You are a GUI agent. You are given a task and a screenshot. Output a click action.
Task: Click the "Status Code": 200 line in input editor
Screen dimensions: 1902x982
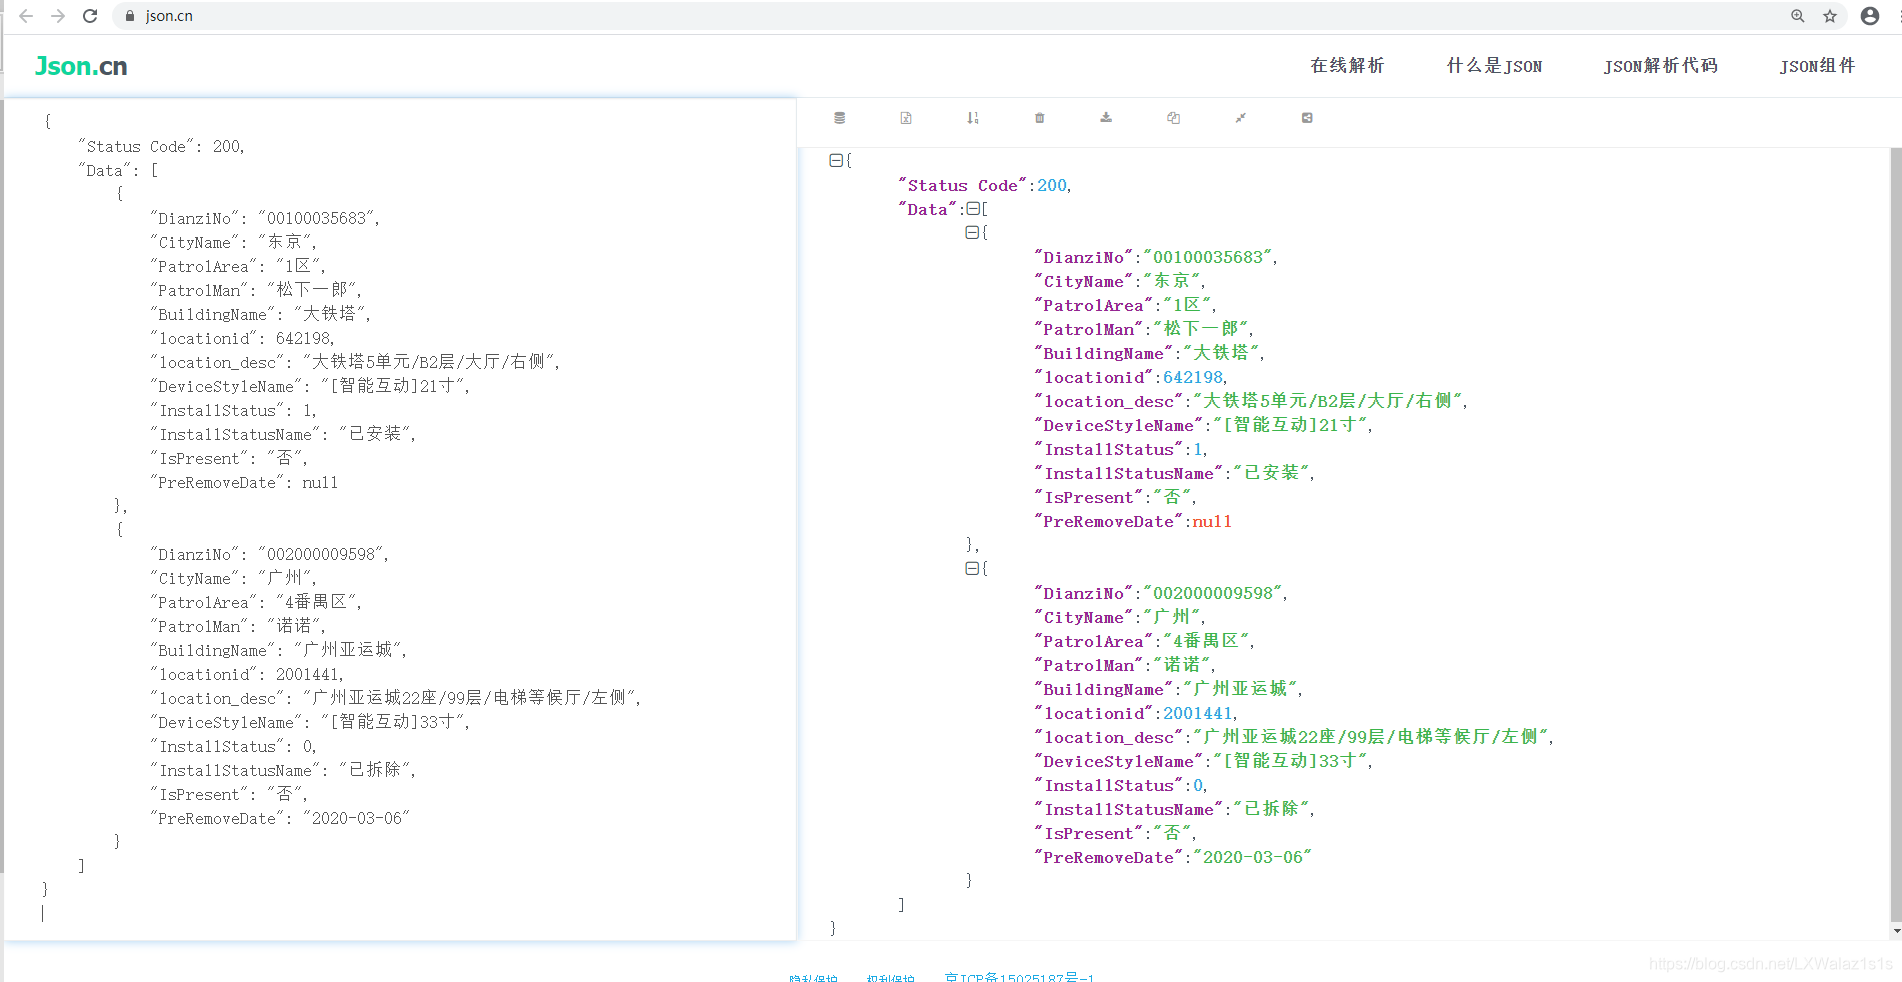pos(161,146)
